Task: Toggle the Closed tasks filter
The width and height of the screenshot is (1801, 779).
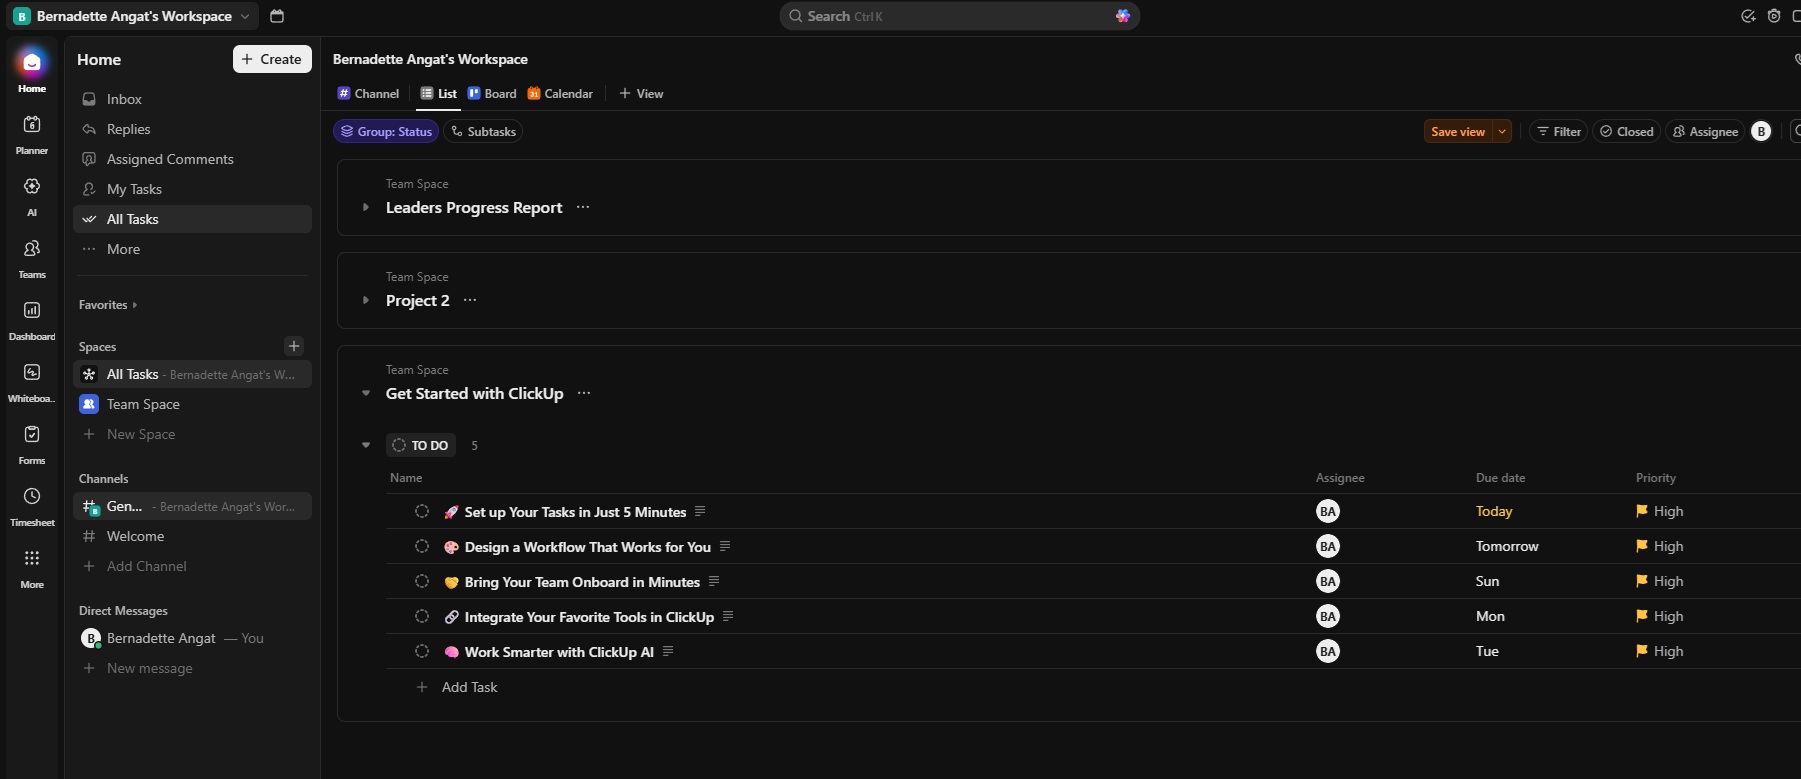Action: (x=1626, y=132)
